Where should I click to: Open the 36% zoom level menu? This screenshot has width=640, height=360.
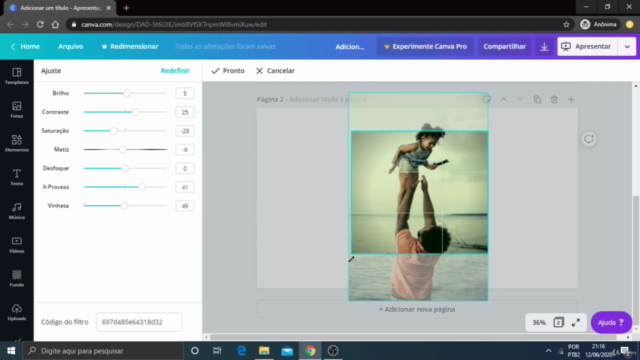click(539, 322)
